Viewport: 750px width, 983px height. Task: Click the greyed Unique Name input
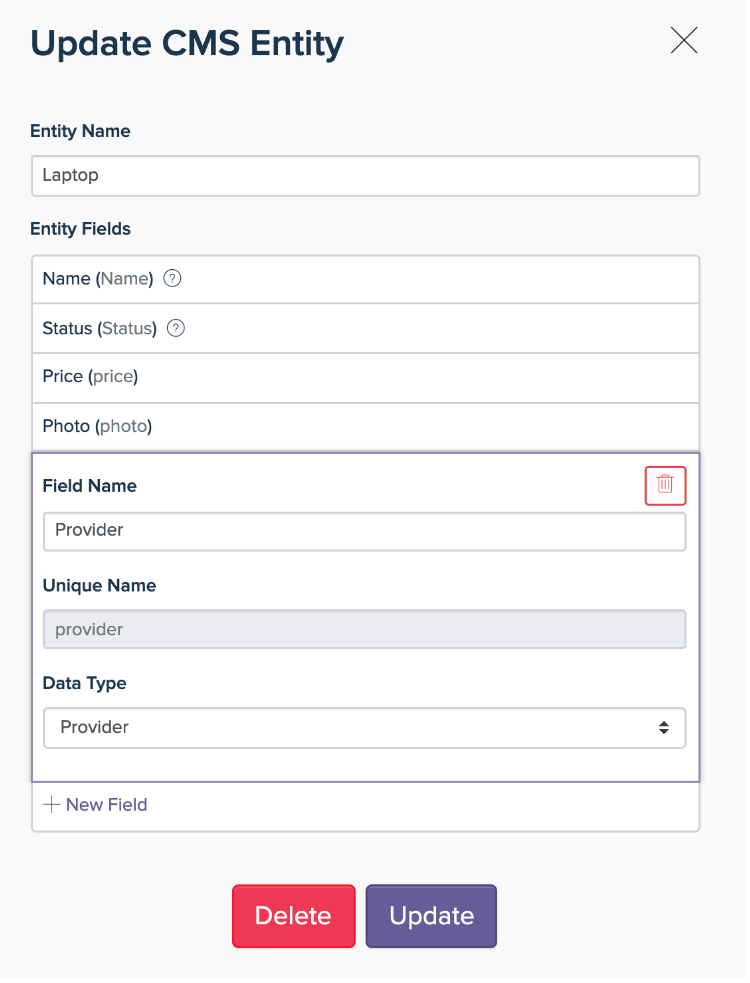pyautogui.click(x=364, y=629)
